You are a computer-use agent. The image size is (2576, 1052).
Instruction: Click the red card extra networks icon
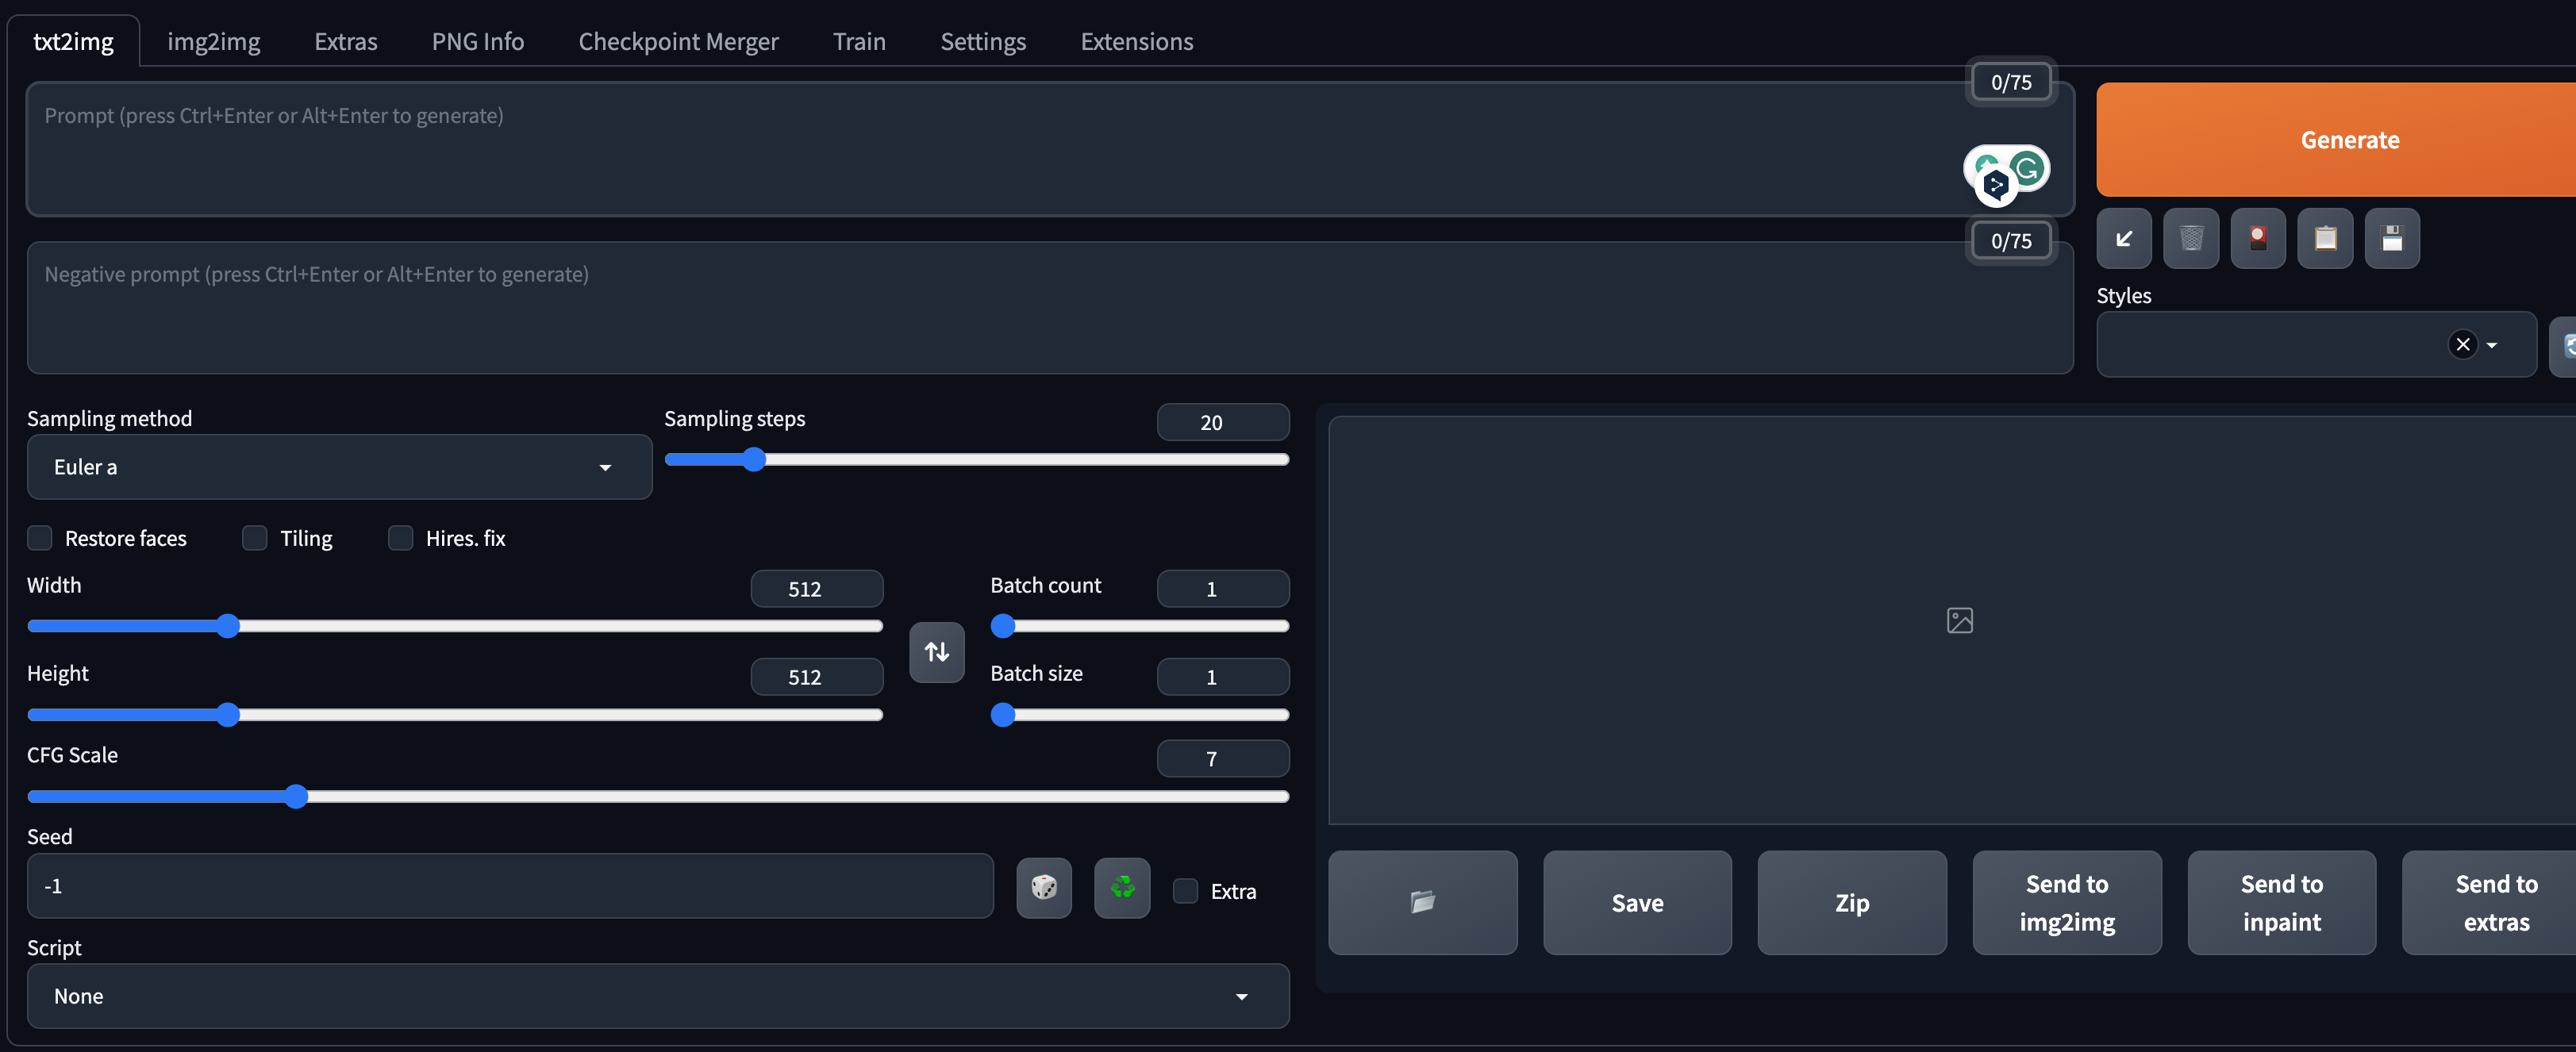(2257, 238)
